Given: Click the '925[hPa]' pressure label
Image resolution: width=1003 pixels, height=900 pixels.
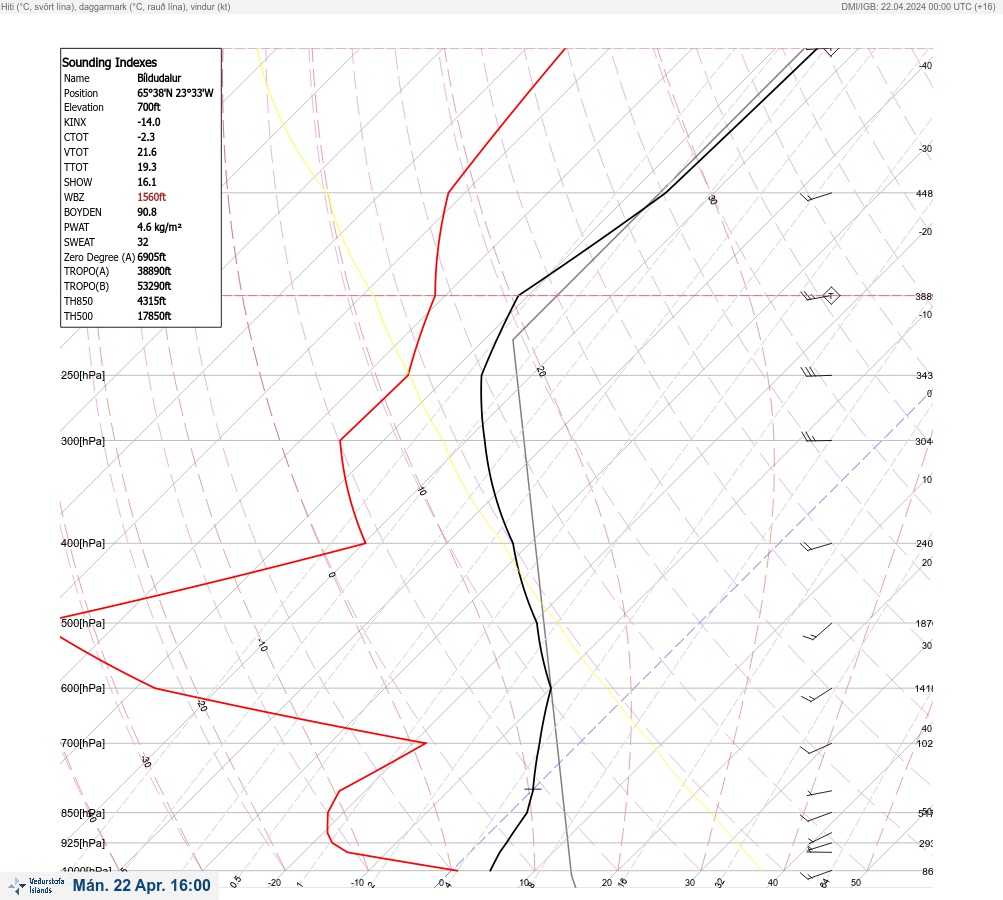Looking at the screenshot, I should pos(83,843).
